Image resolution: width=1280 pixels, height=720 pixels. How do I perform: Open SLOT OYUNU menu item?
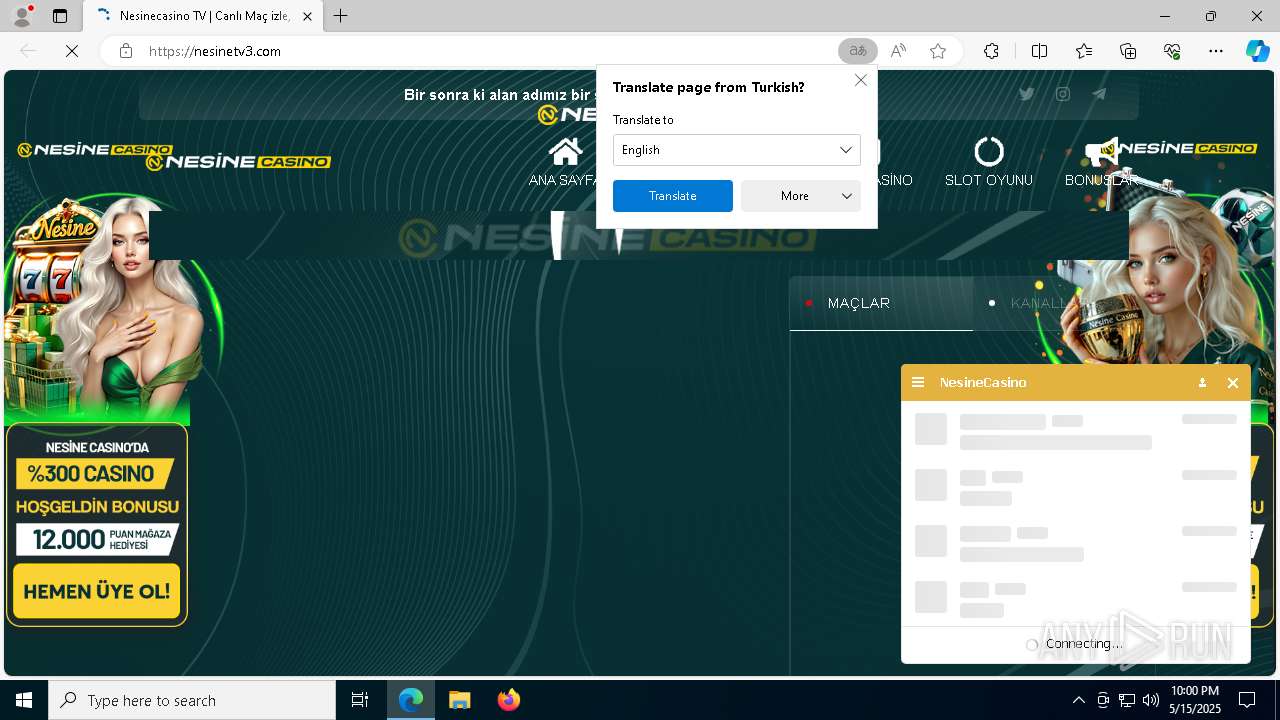tap(988, 162)
